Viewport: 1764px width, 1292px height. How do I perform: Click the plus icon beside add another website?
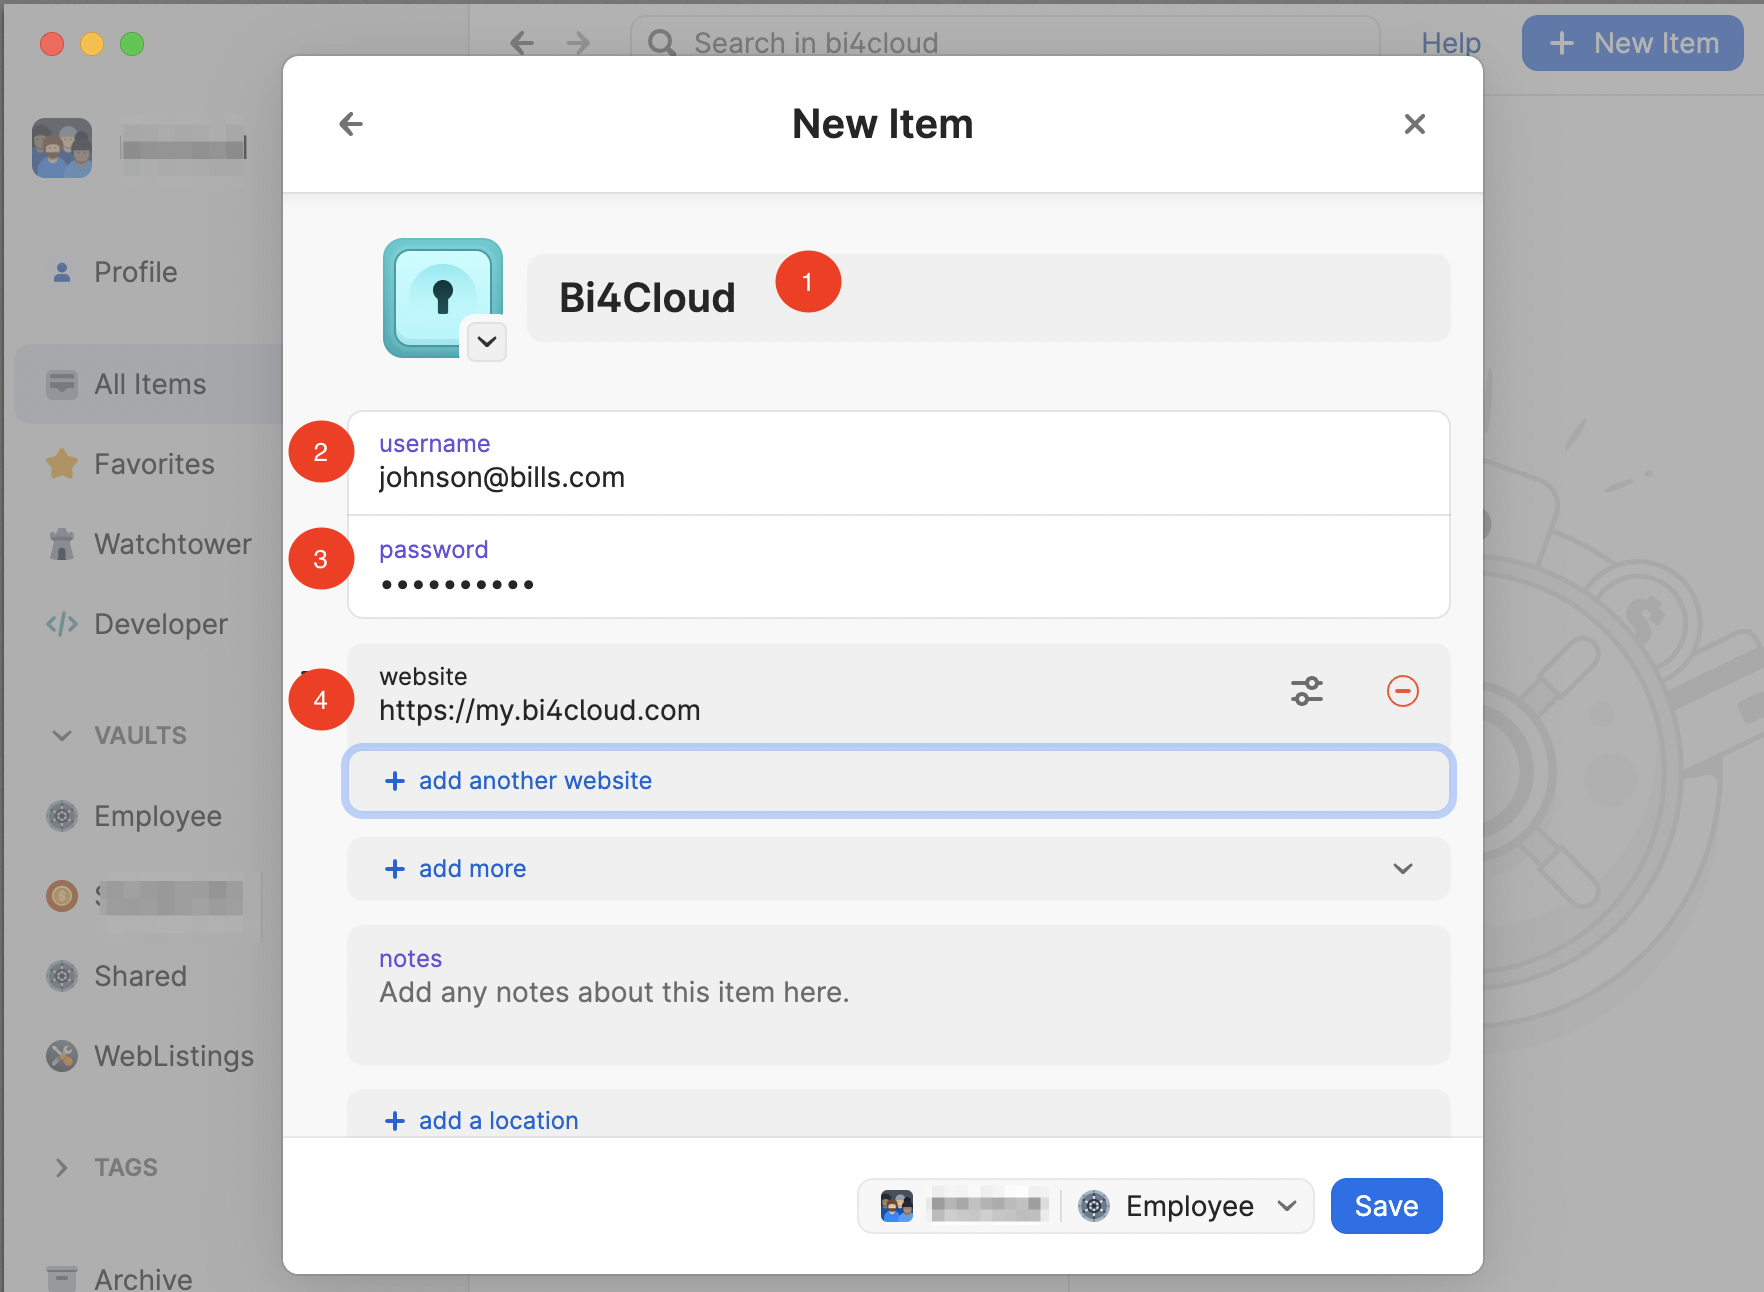click(395, 781)
